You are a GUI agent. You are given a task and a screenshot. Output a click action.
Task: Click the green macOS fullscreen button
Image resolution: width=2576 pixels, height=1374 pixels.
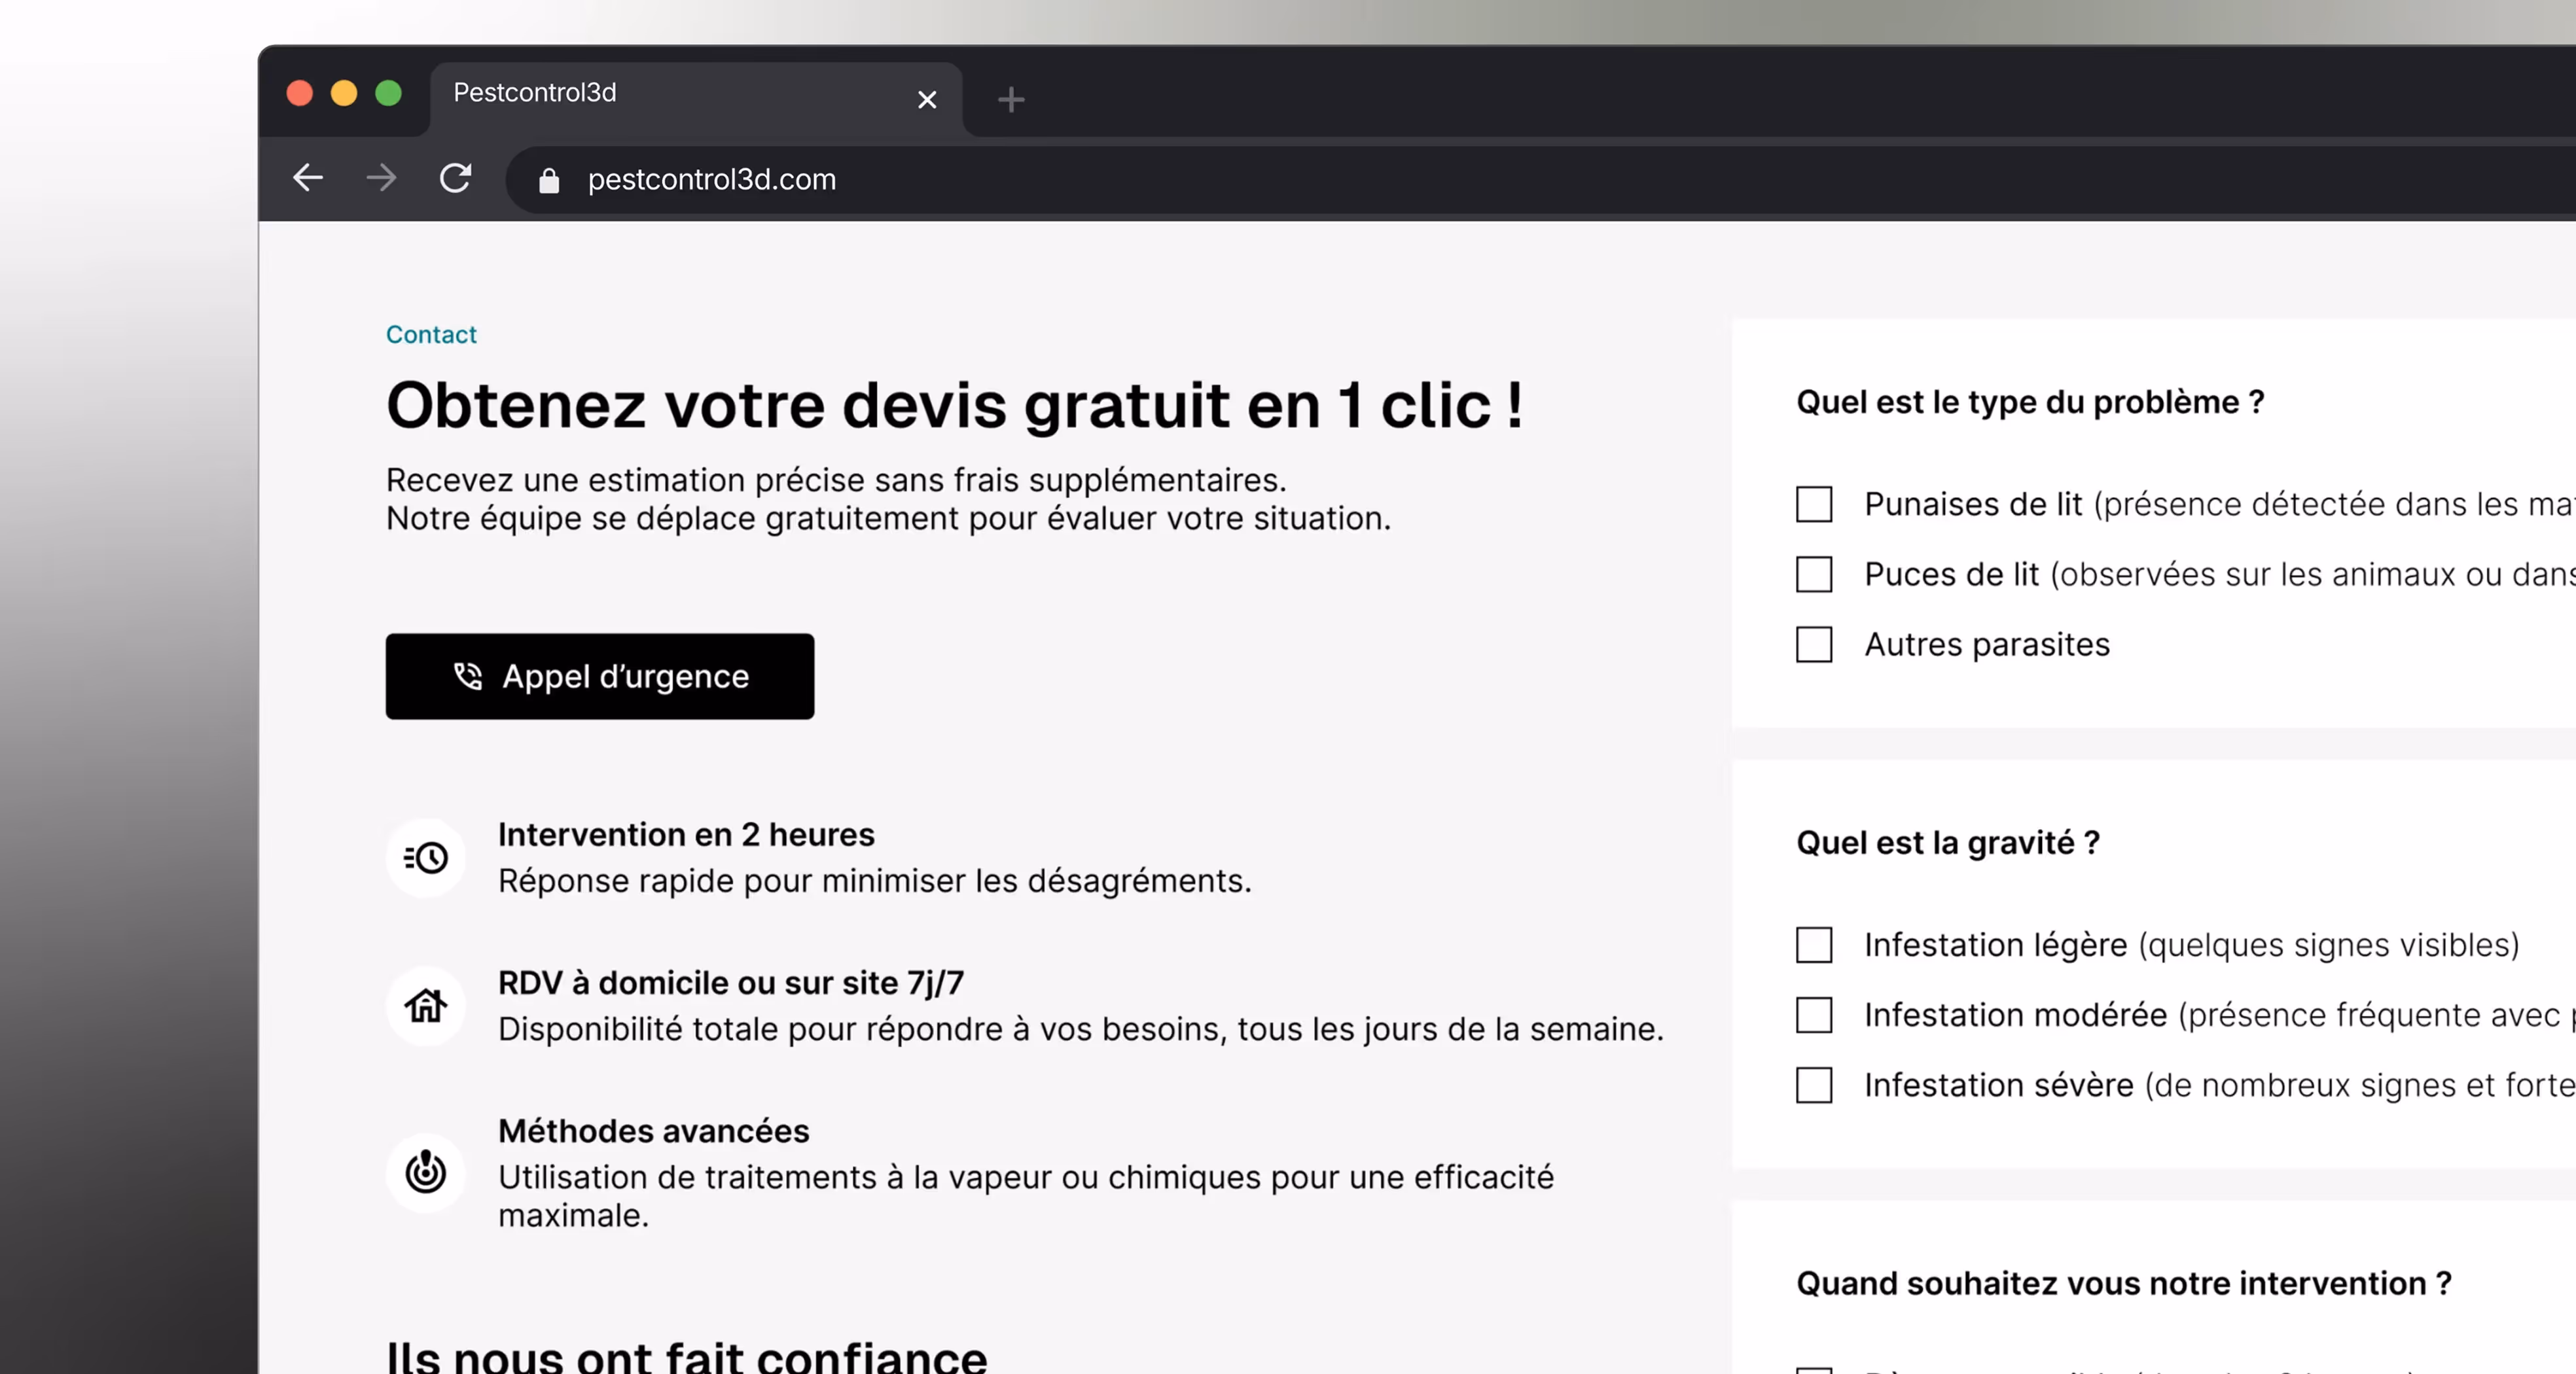point(388,93)
